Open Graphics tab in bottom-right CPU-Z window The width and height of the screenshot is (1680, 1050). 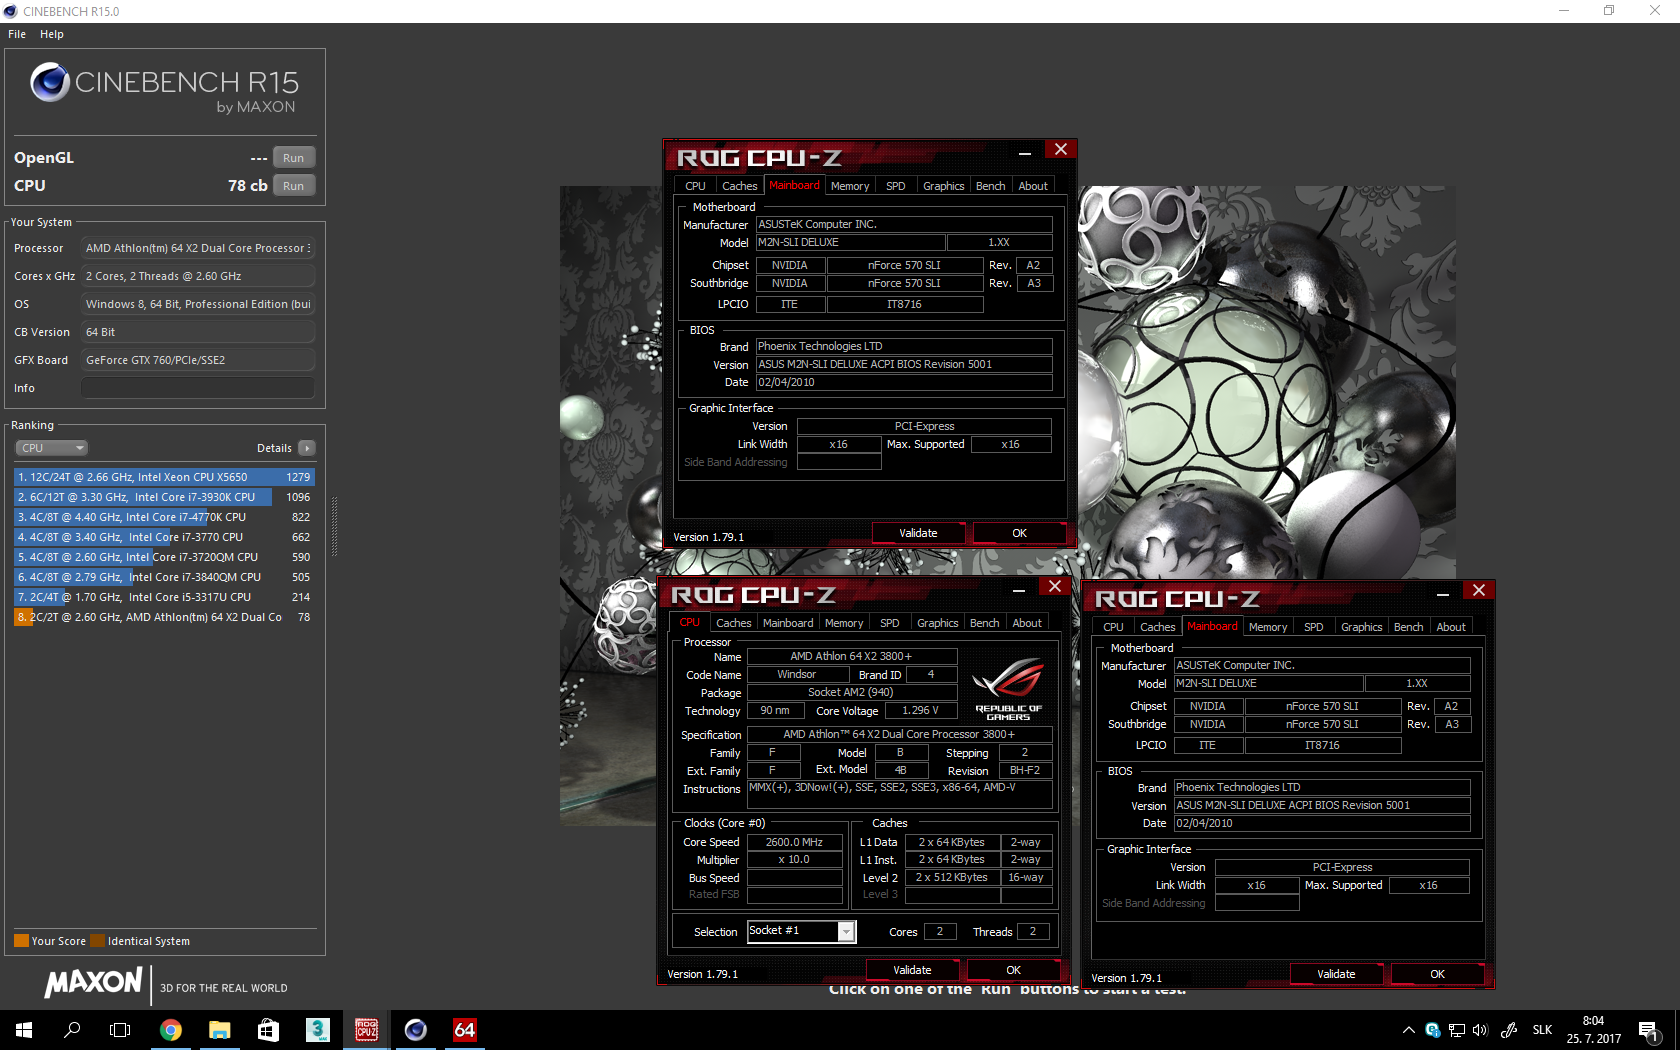tap(1362, 627)
